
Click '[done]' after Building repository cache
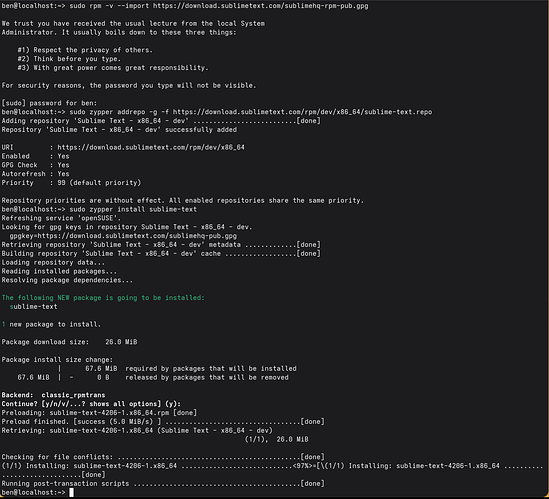point(308,253)
